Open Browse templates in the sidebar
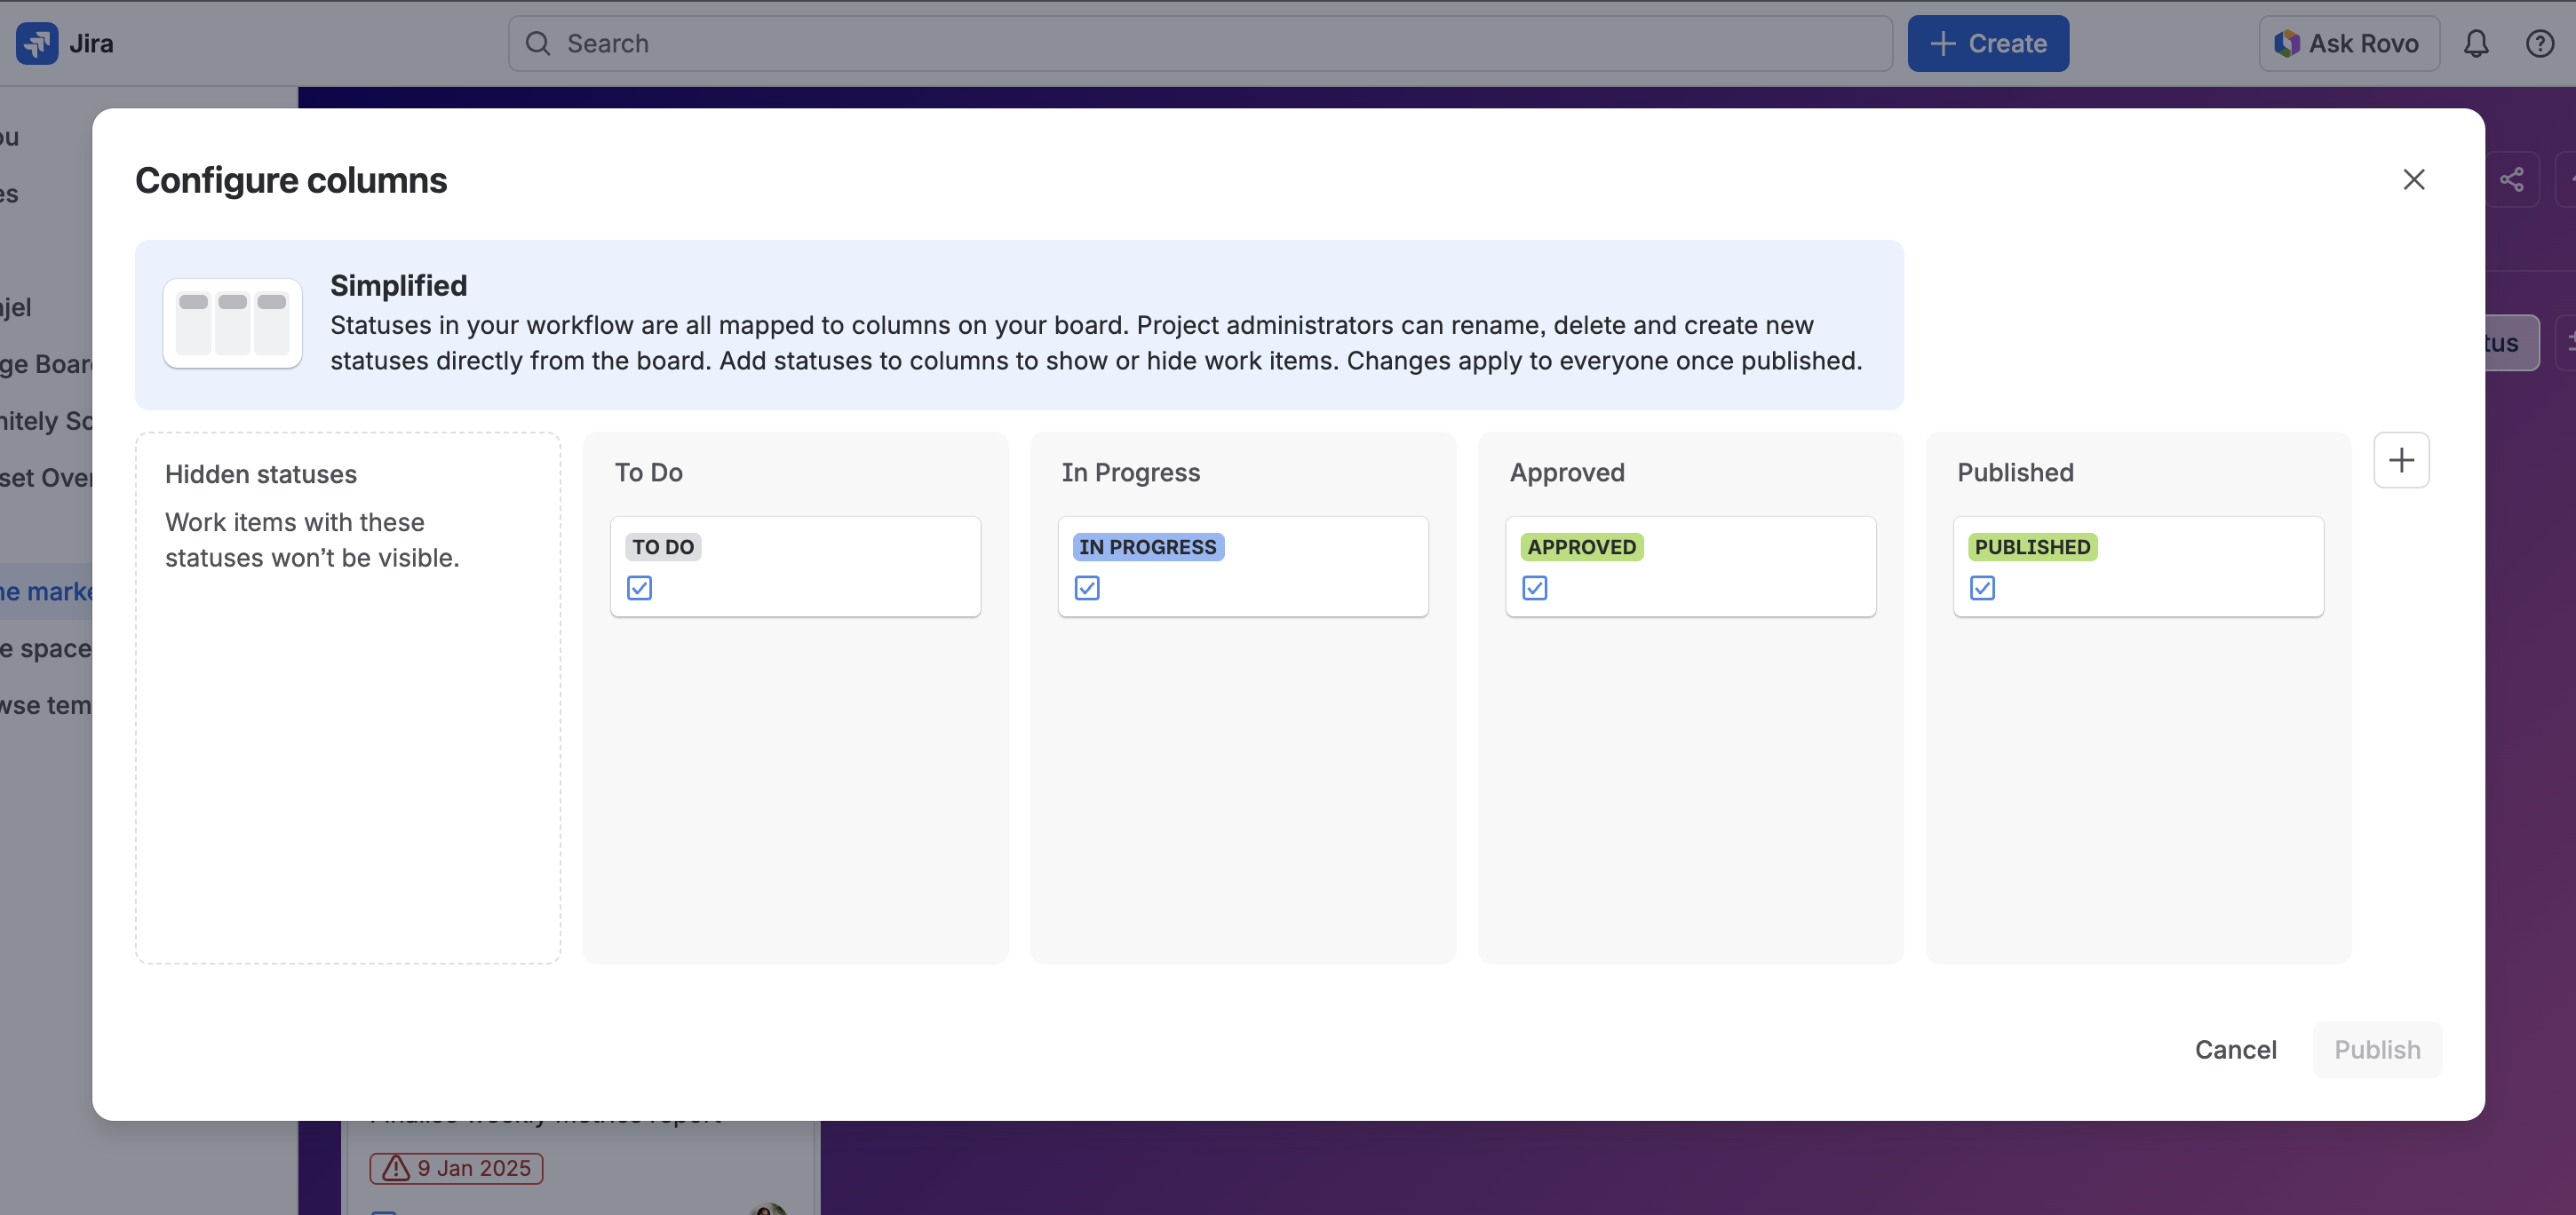 point(45,704)
